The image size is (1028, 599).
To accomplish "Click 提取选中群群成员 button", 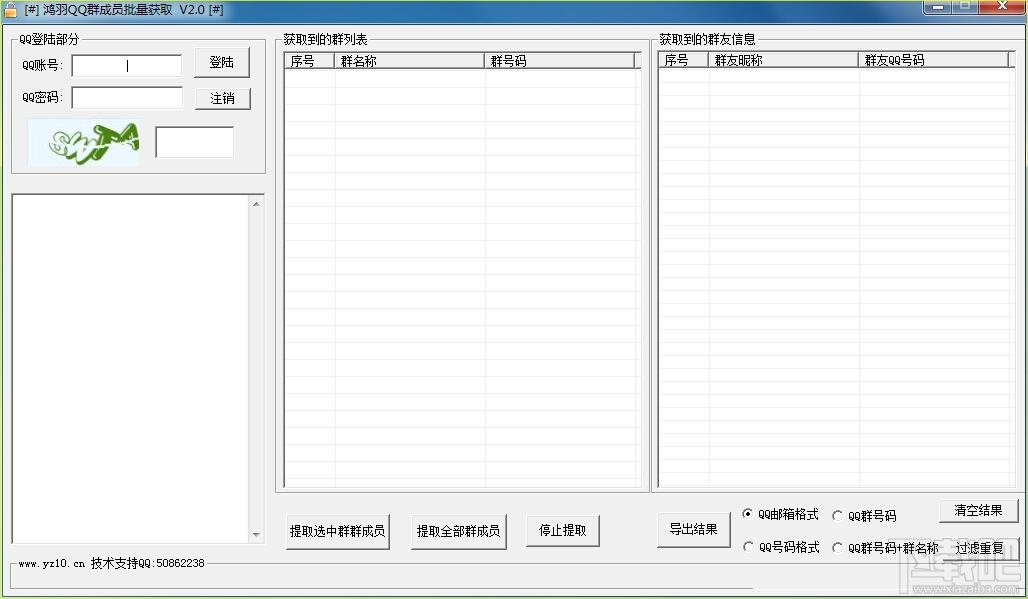I will pos(338,531).
